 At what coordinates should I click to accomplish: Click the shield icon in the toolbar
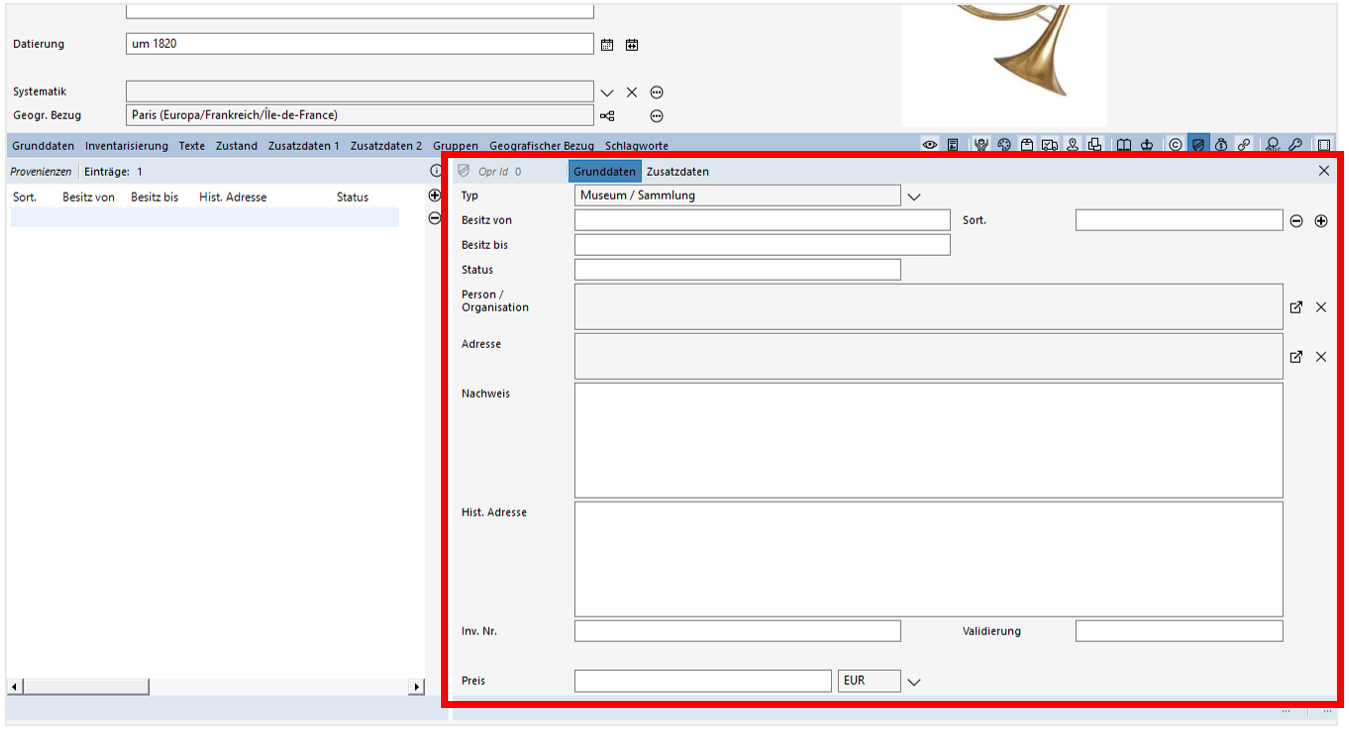[x=1198, y=145]
